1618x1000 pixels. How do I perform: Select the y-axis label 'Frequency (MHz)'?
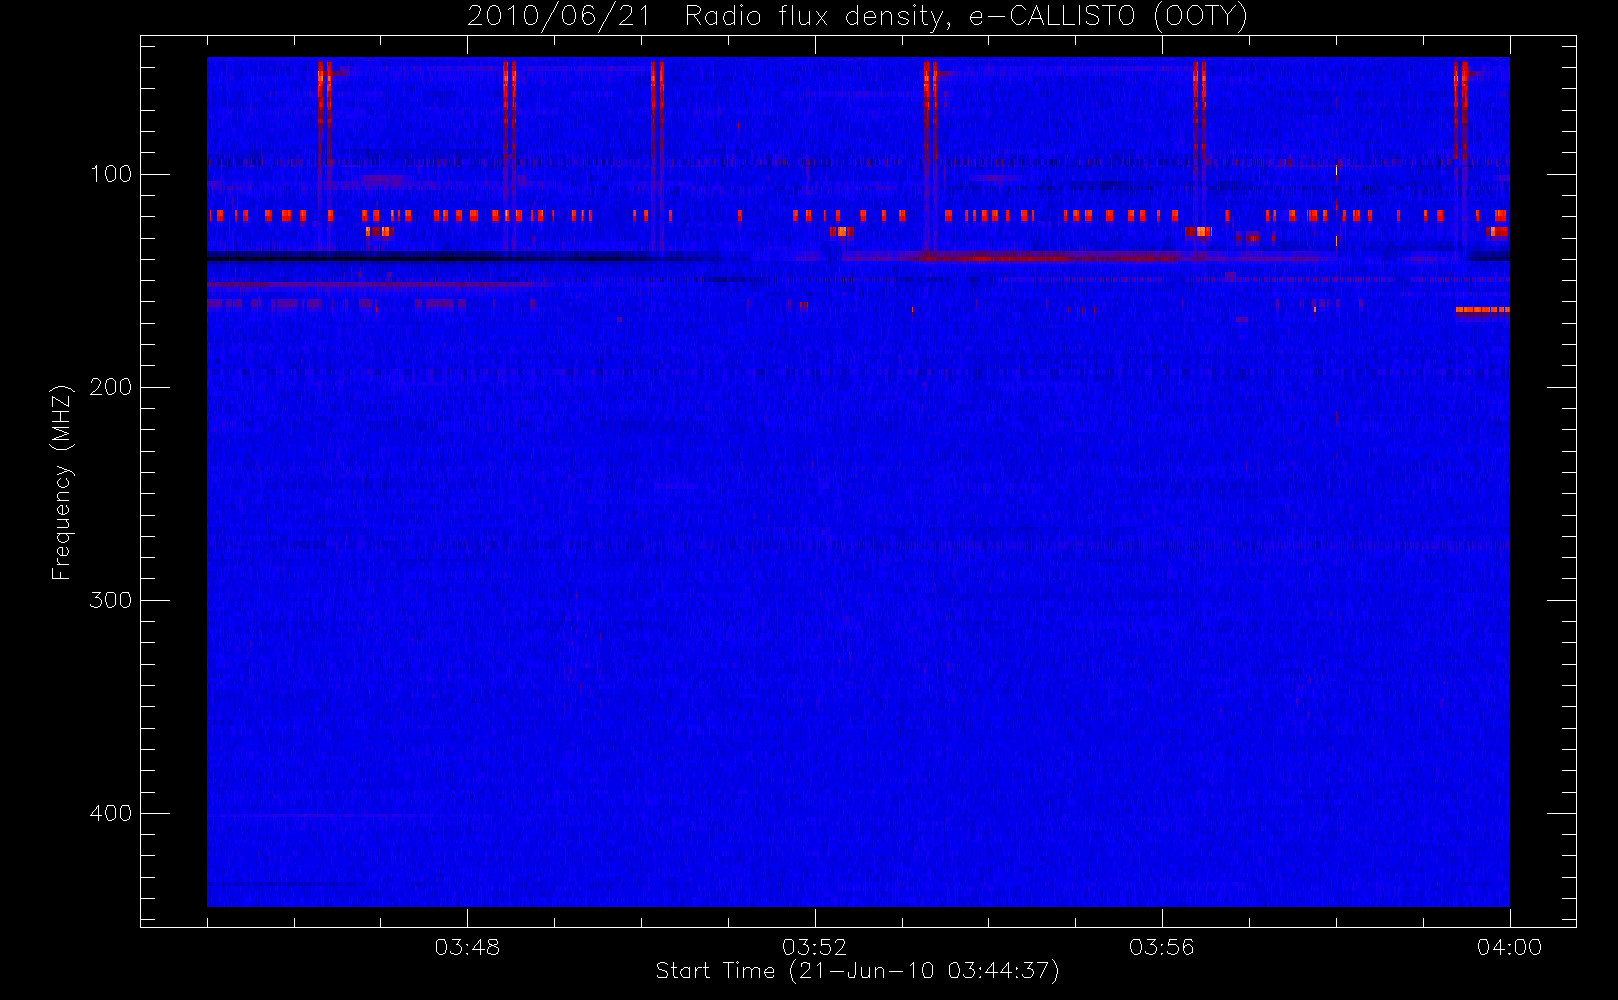[62, 482]
